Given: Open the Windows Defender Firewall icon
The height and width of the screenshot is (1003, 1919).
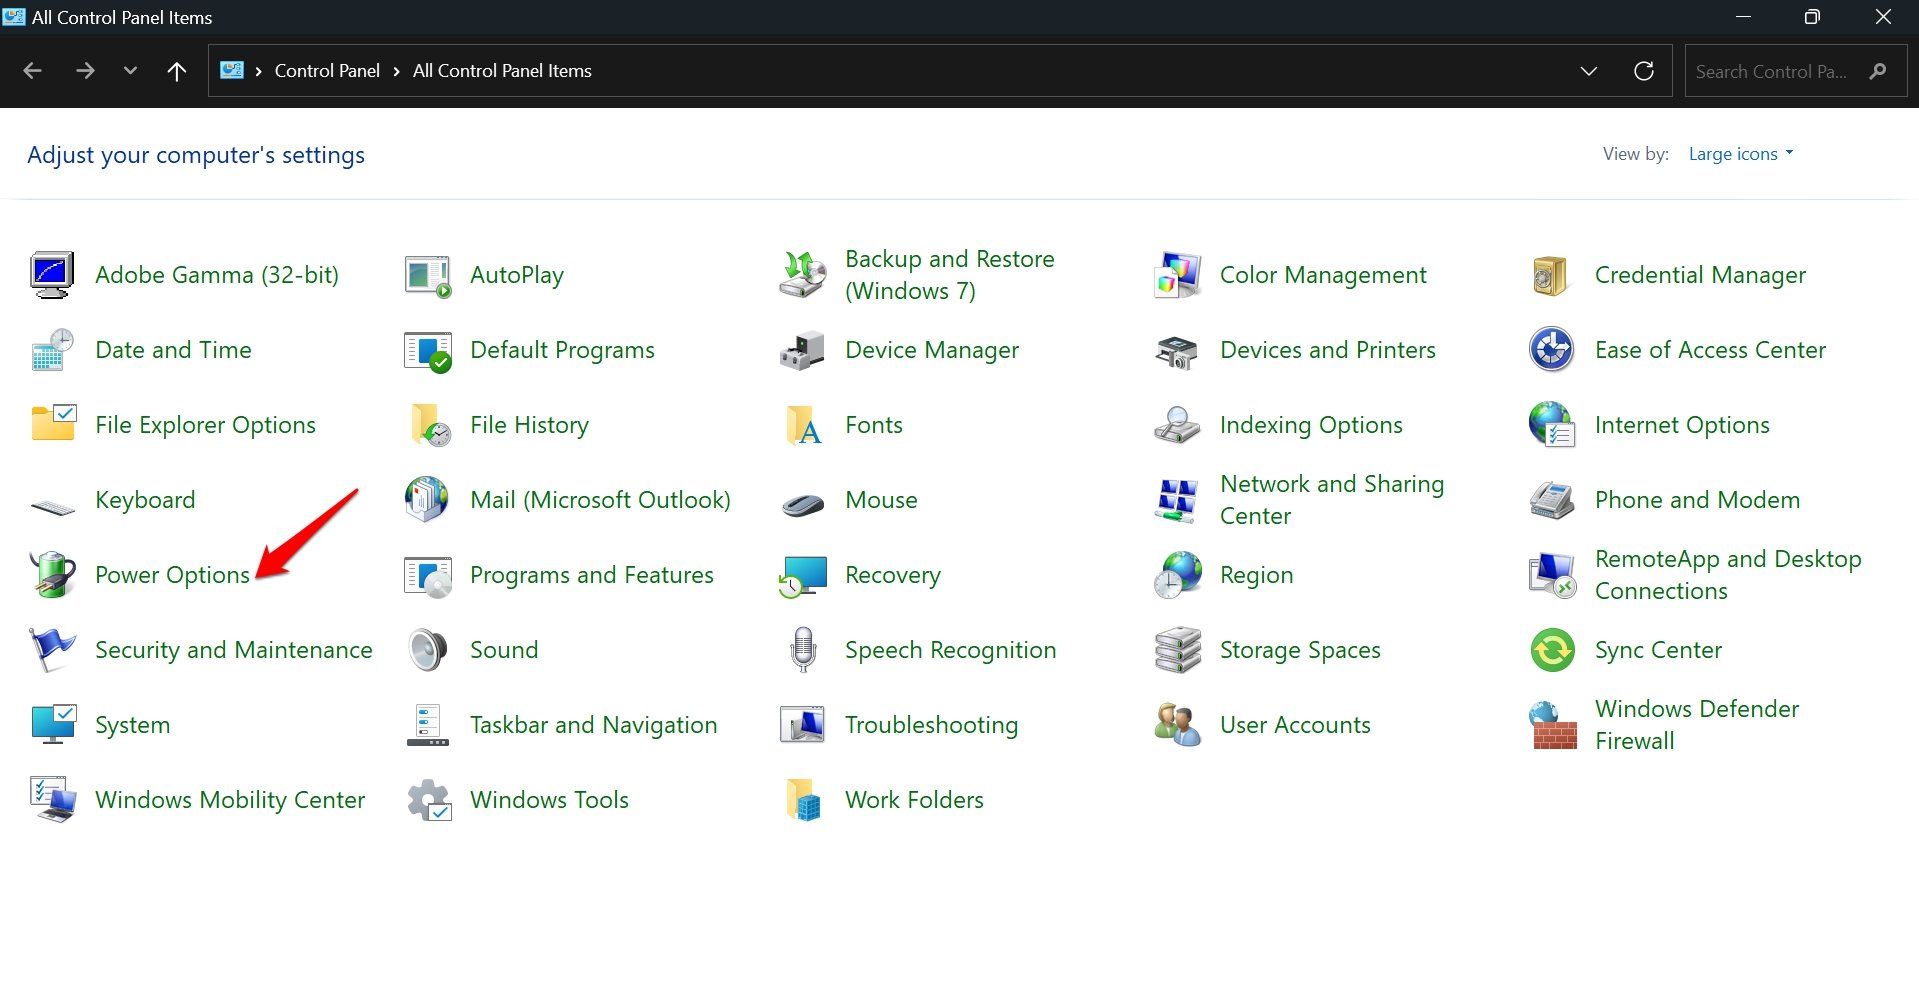Looking at the screenshot, I should pos(1553,725).
